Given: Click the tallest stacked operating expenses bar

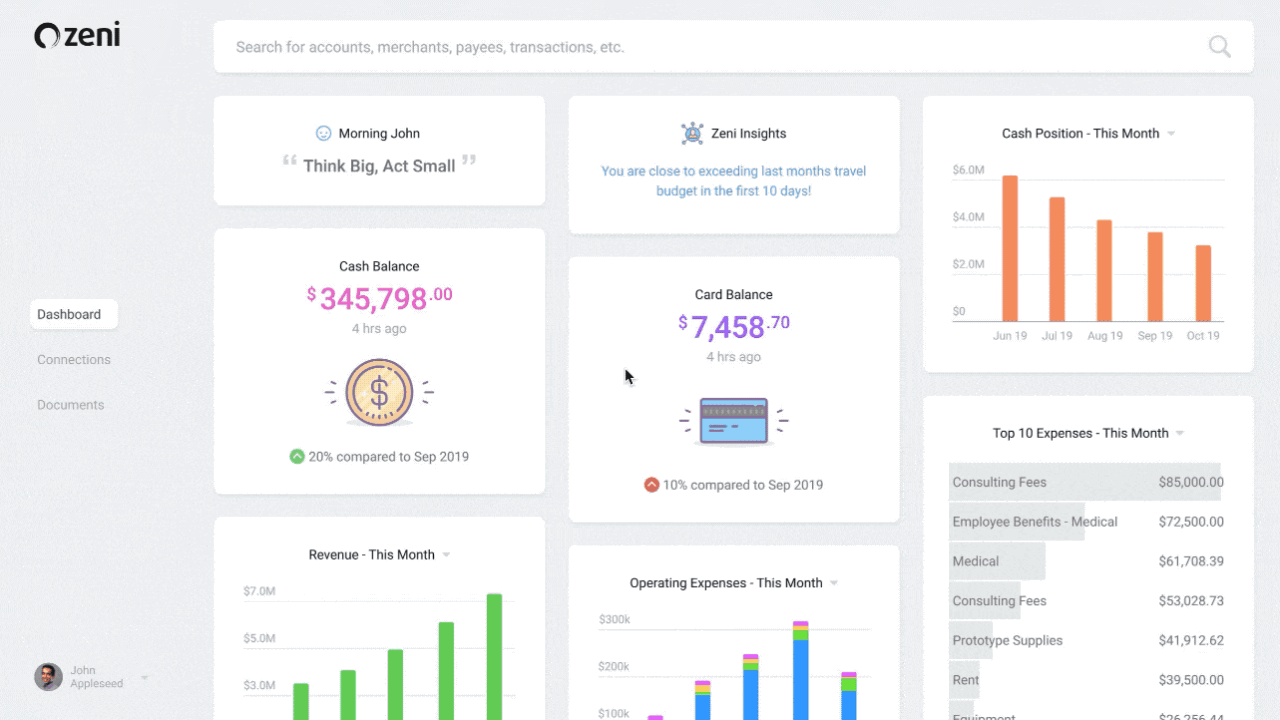Looking at the screenshot, I should (800, 671).
